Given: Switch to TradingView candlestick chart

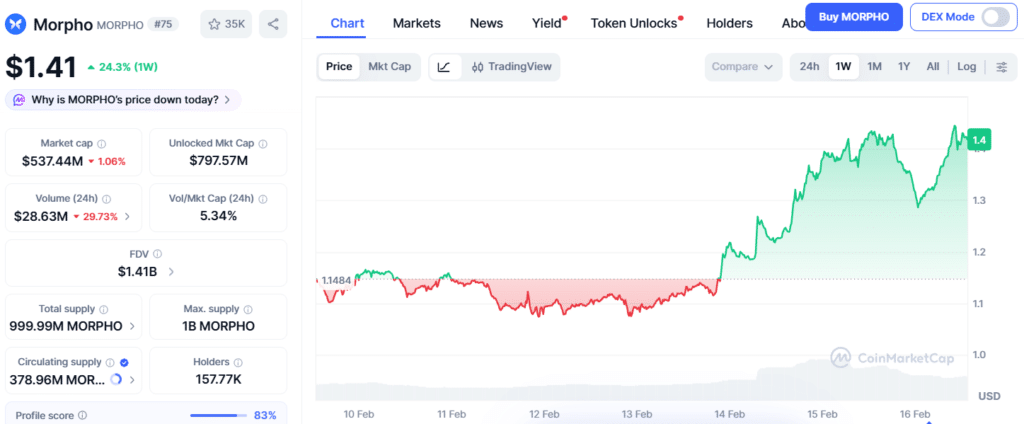Looking at the screenshot, I should (x=511, y=67).
